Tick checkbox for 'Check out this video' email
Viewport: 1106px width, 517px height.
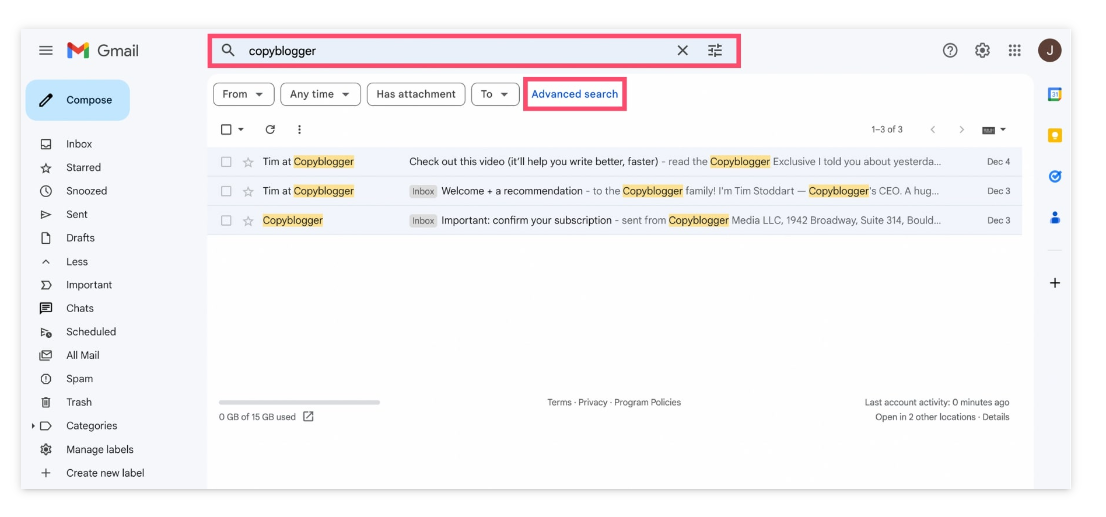(x=226, y=162)
